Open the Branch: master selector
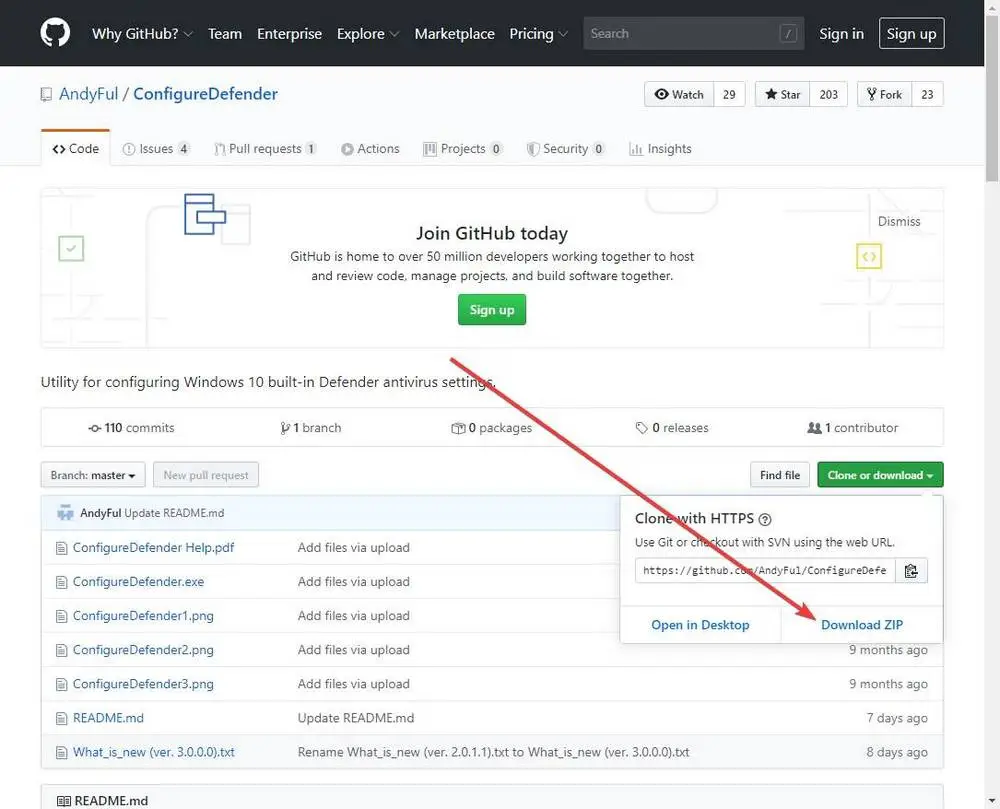The height and width of the screenshot is (809, 1000). [93, 475]
